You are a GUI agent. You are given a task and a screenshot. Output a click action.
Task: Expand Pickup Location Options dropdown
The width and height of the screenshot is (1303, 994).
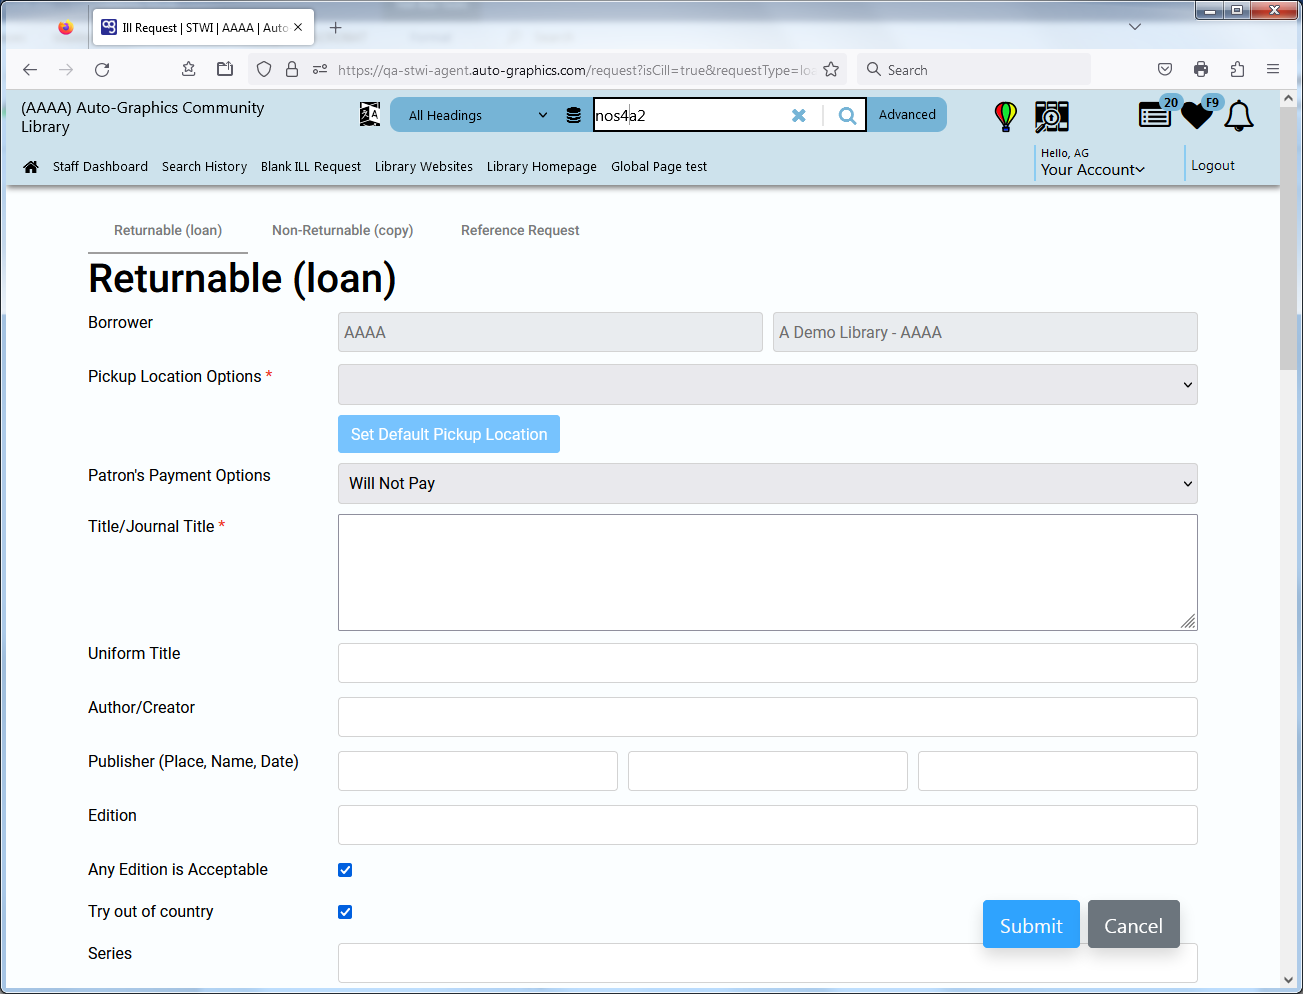768,385
